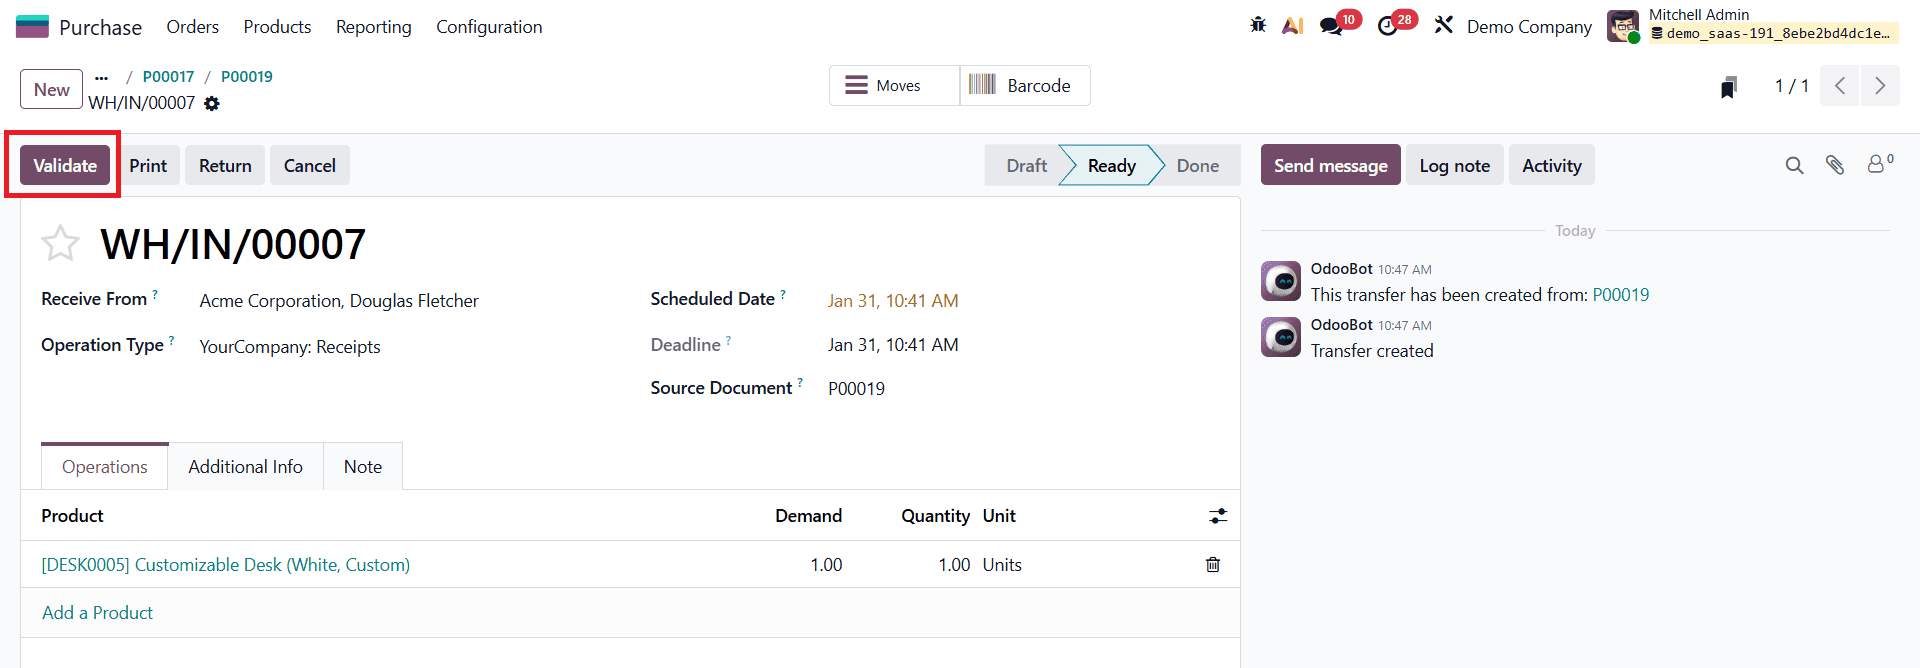The height and width of the screenshot is (668, 1920).
Task: Switch to the Additional Info tab
Action: click(x=245, y=467)
